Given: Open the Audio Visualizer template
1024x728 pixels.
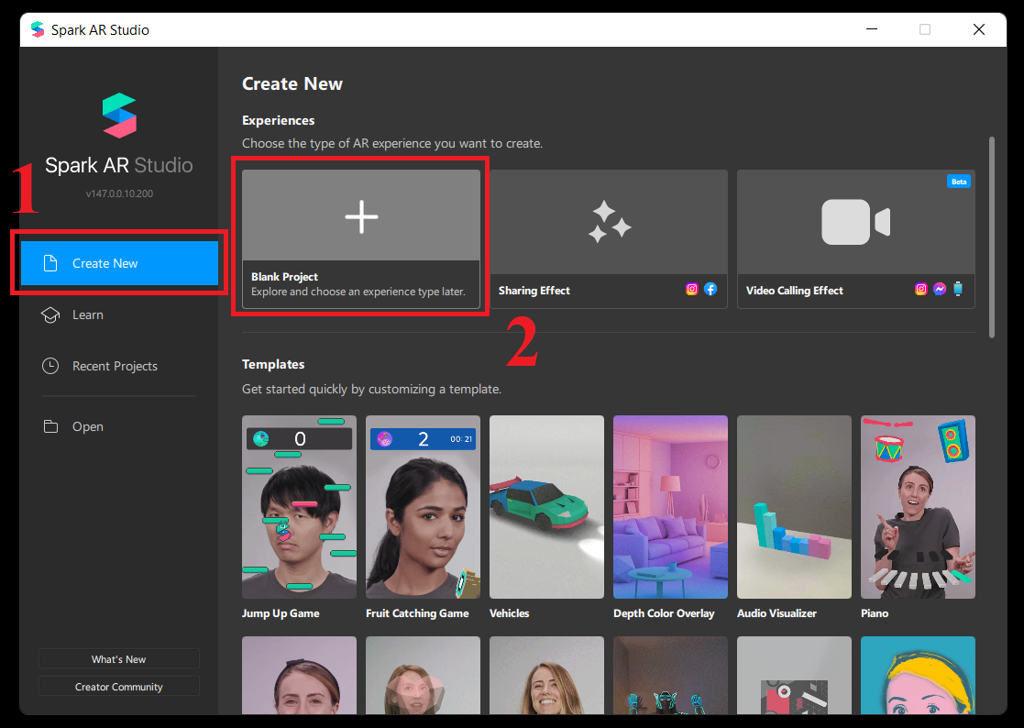Looking at the screenshot, I should tap(794, 507).
